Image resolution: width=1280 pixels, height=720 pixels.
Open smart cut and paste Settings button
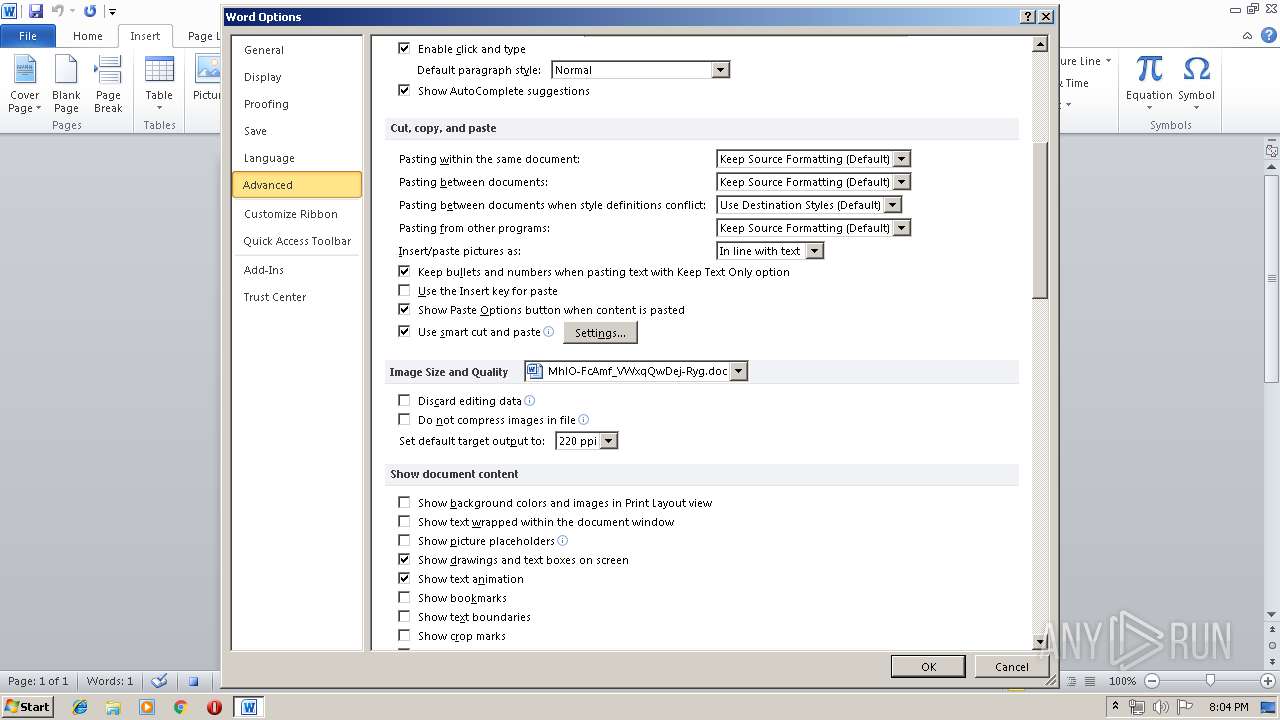coord(600,333)
